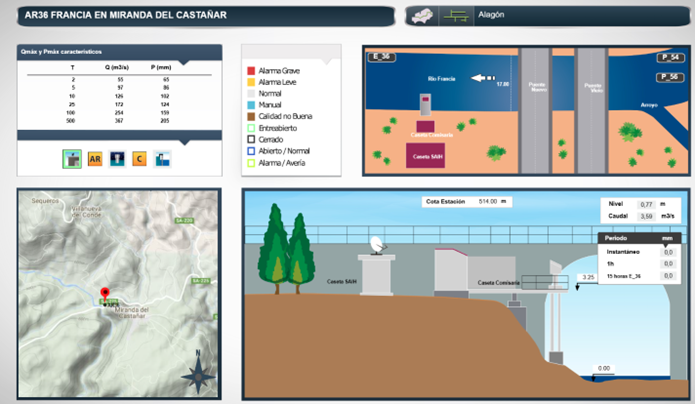Click the red Alarma Grave color swatch

(251, 71)
